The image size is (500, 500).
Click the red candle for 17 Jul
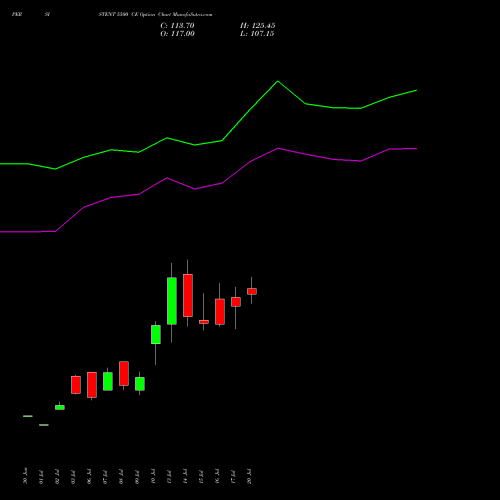point(236,302)
